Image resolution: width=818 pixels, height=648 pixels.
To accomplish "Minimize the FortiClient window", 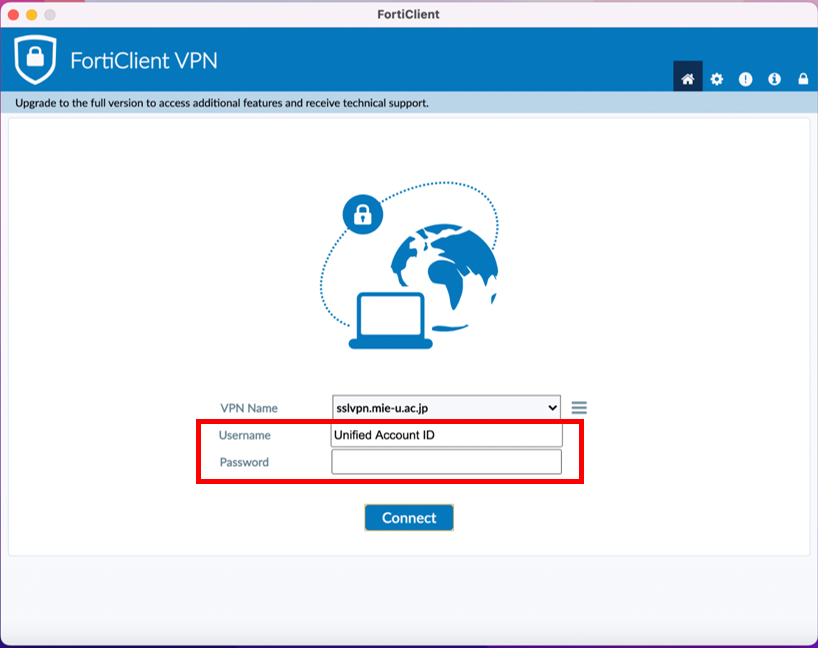I will 32,15.
